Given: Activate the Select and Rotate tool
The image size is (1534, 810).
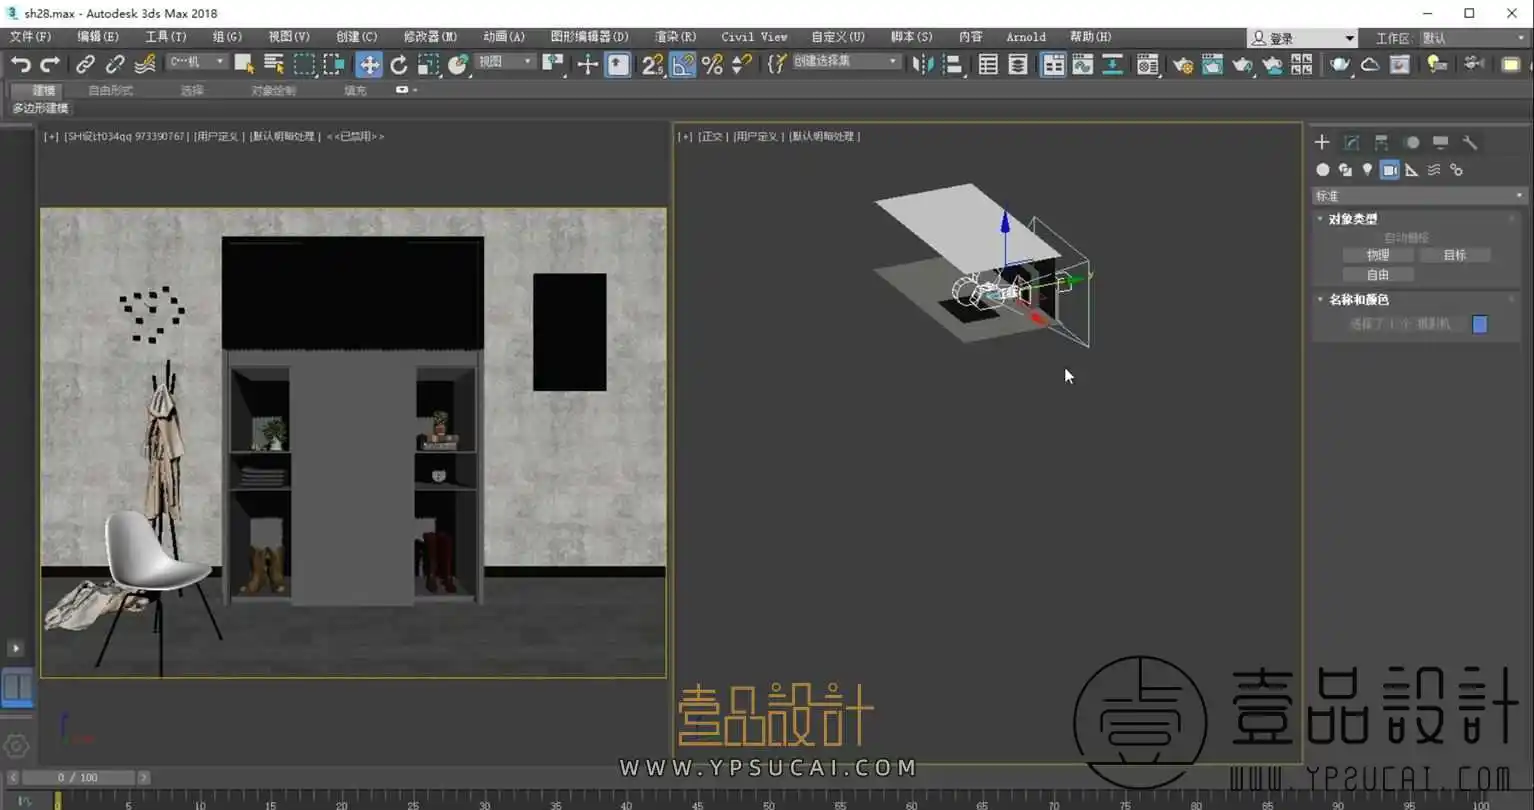Looking at the screenshot, I should [x=399, y=64].
